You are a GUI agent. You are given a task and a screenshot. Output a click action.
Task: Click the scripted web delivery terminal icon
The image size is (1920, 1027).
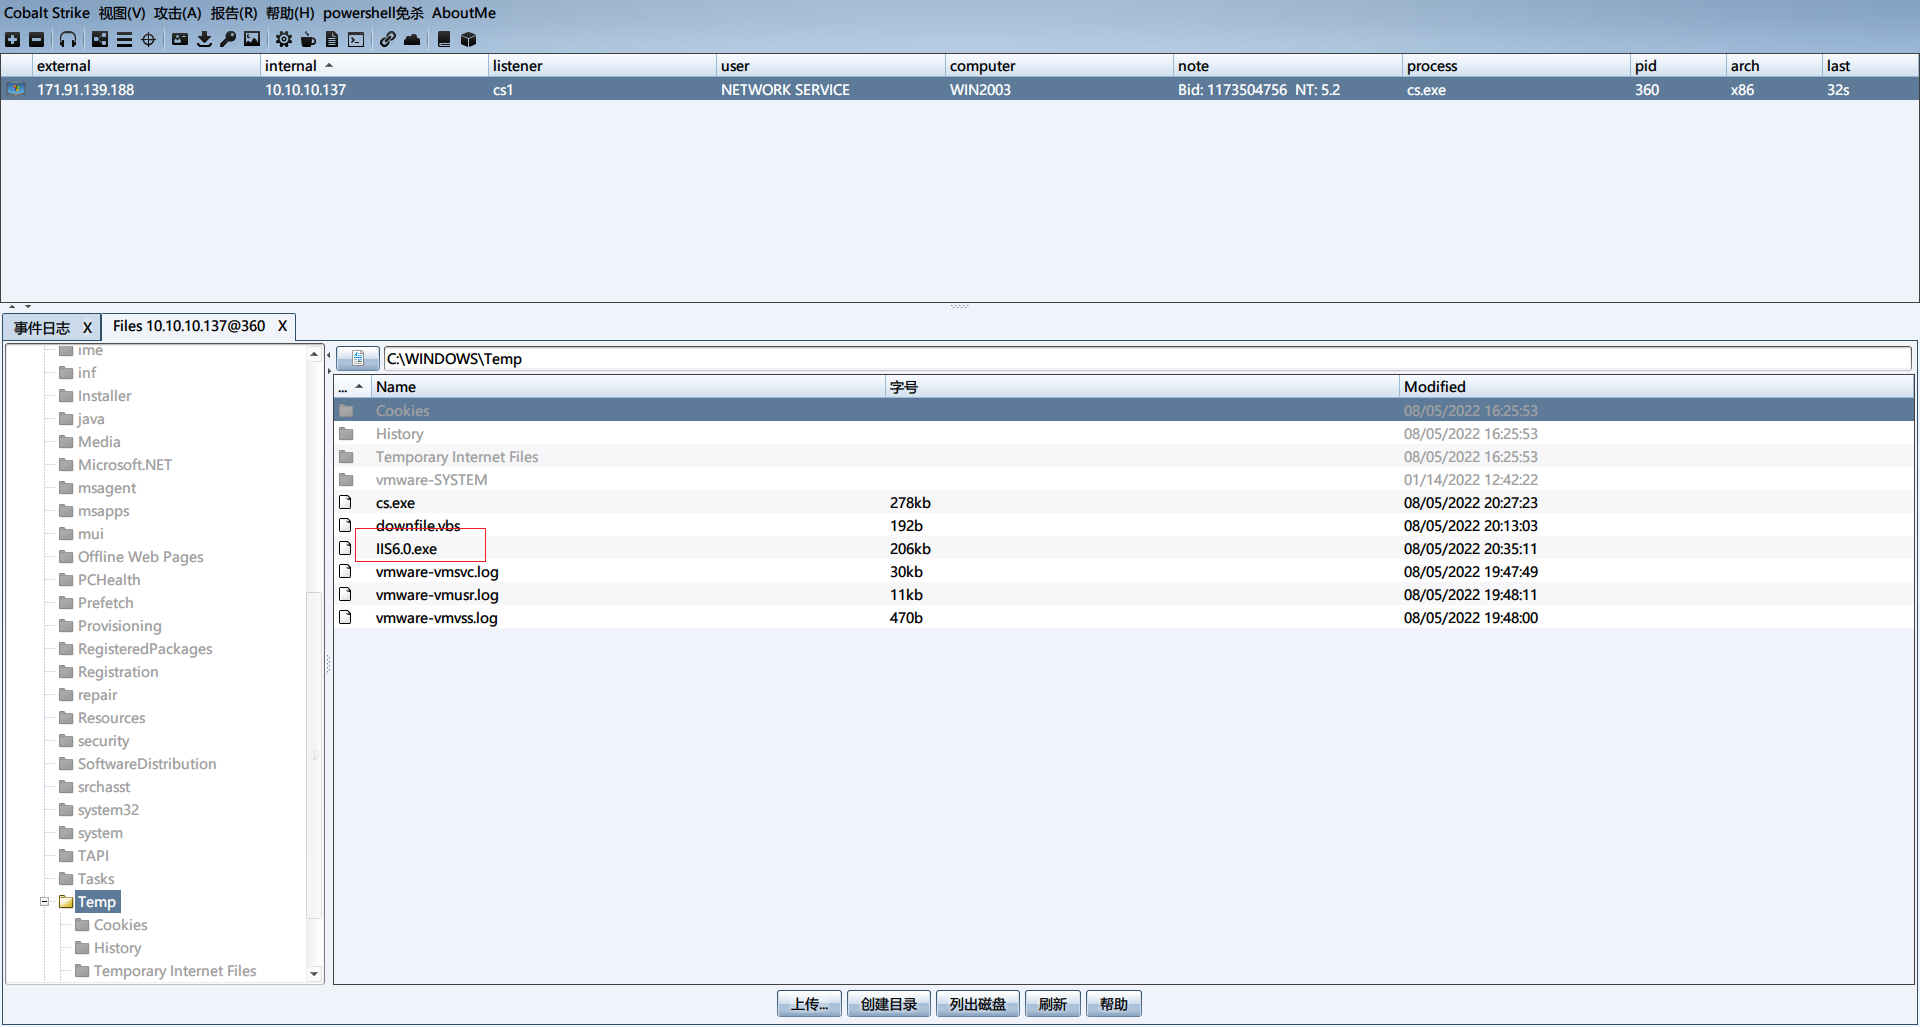coord(356,40)
